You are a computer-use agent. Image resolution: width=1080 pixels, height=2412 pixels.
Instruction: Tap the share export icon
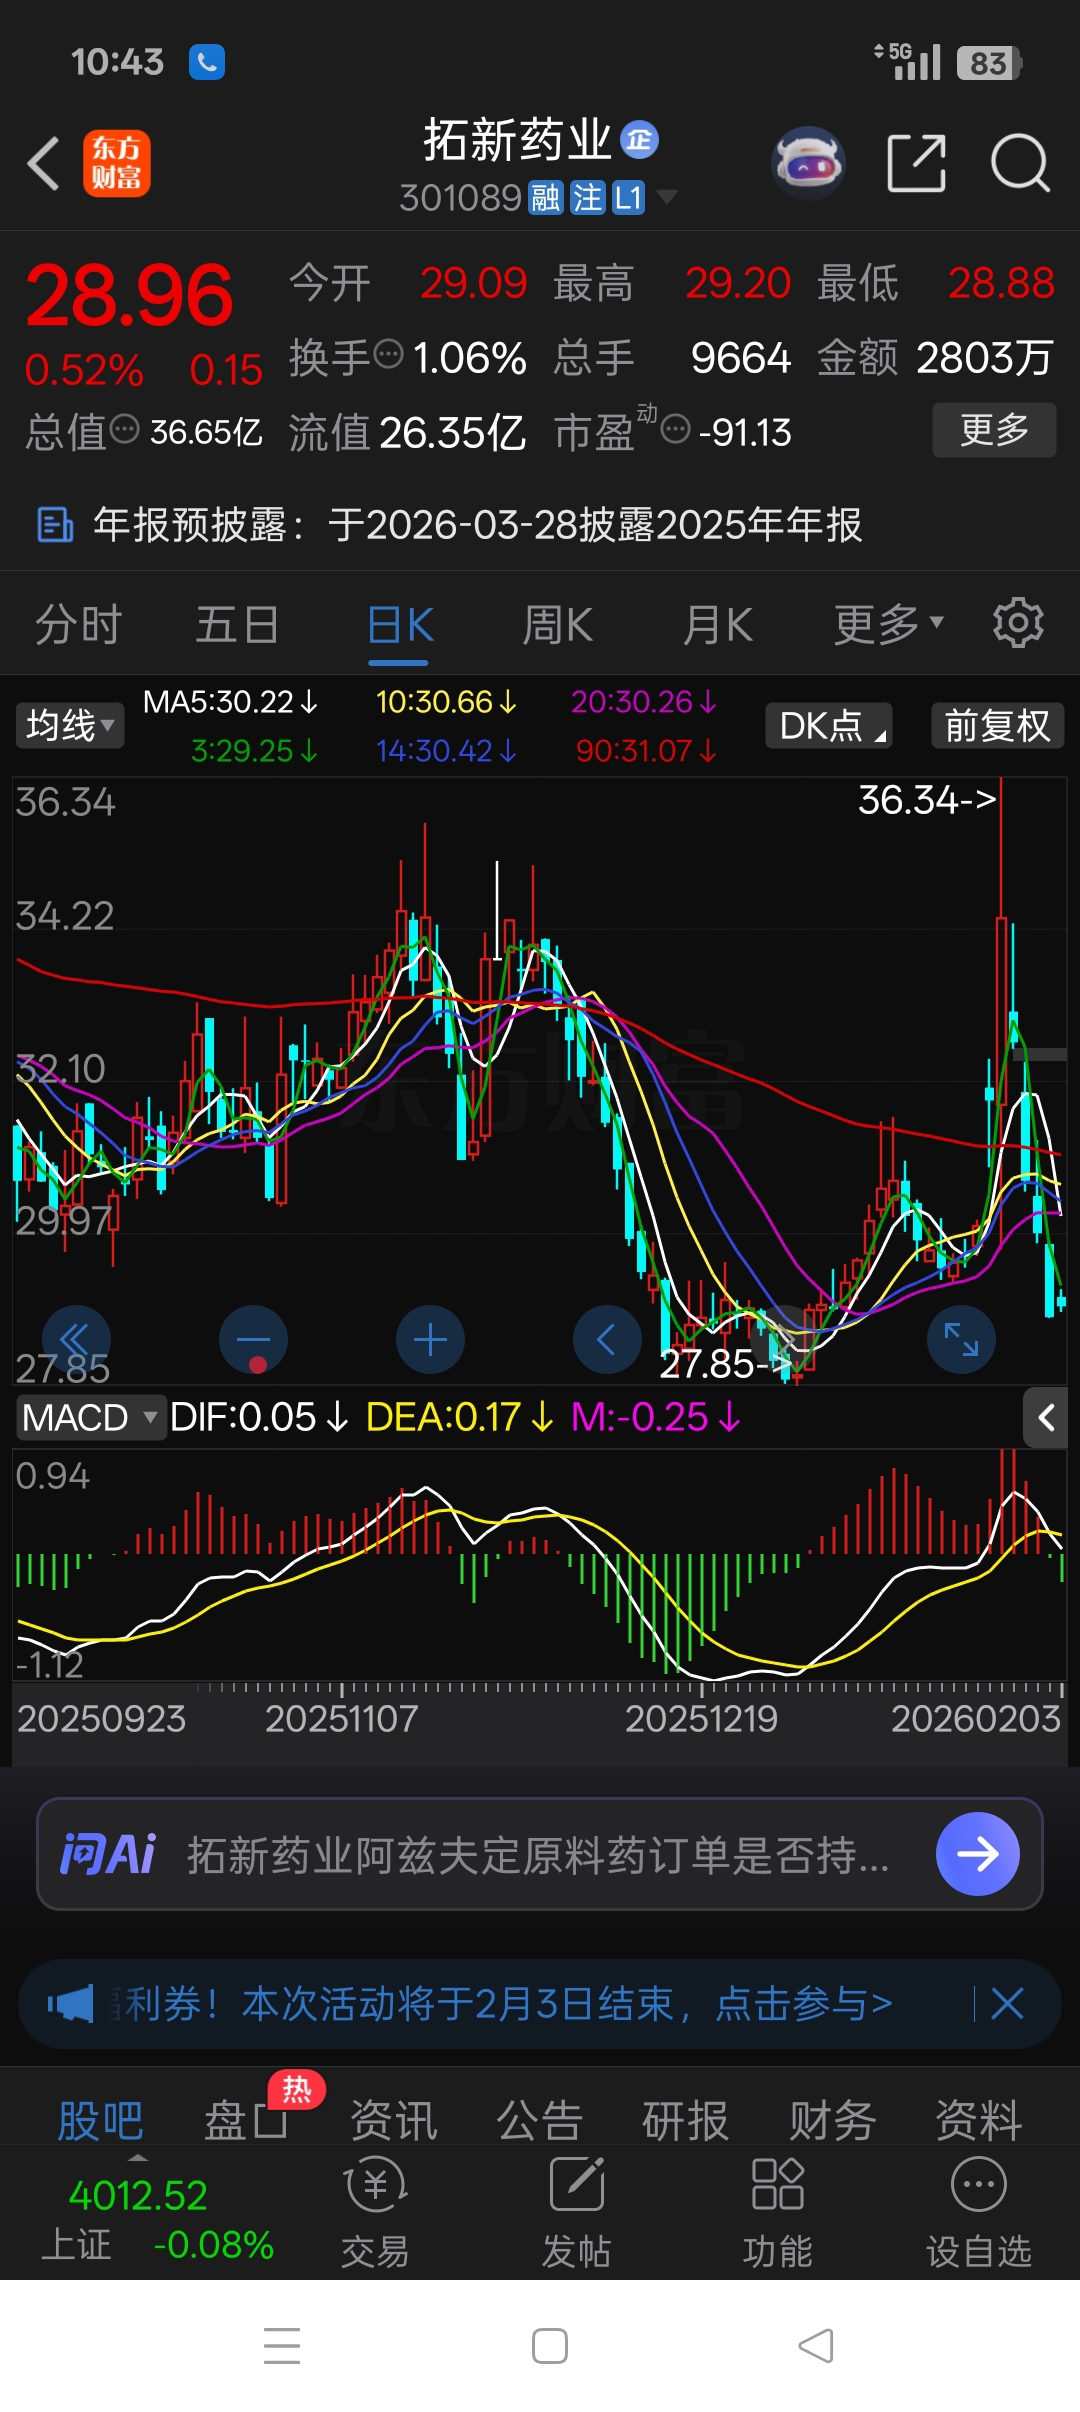coord(917,162)
